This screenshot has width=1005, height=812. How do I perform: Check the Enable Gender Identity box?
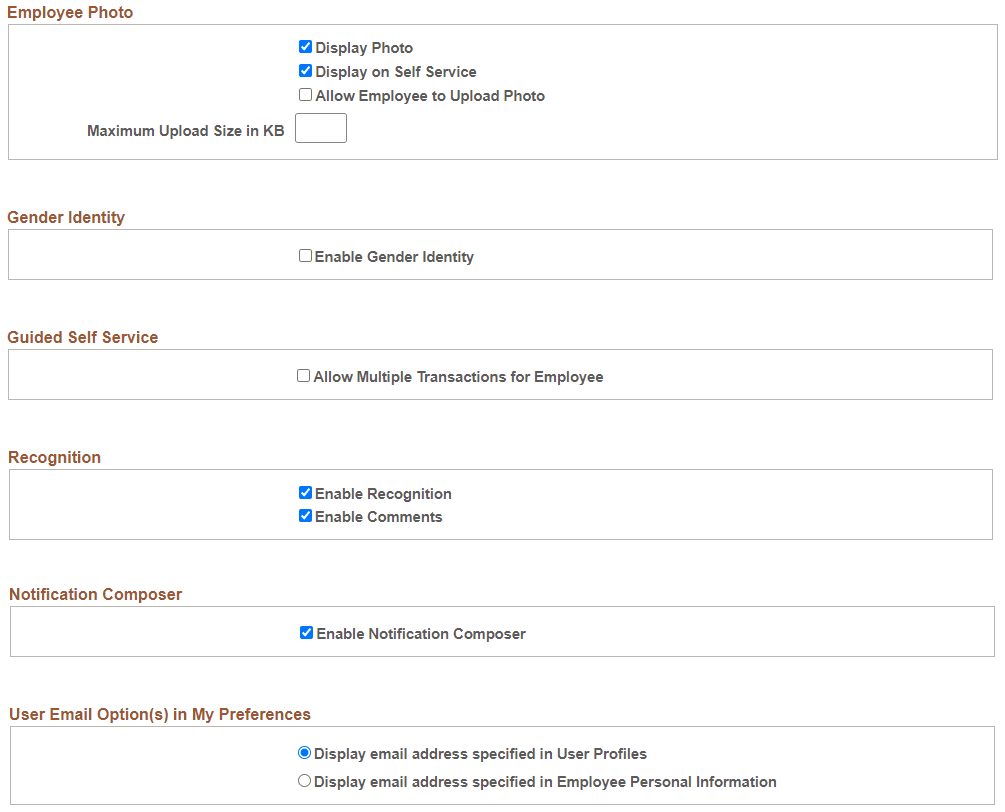point(305,255)
